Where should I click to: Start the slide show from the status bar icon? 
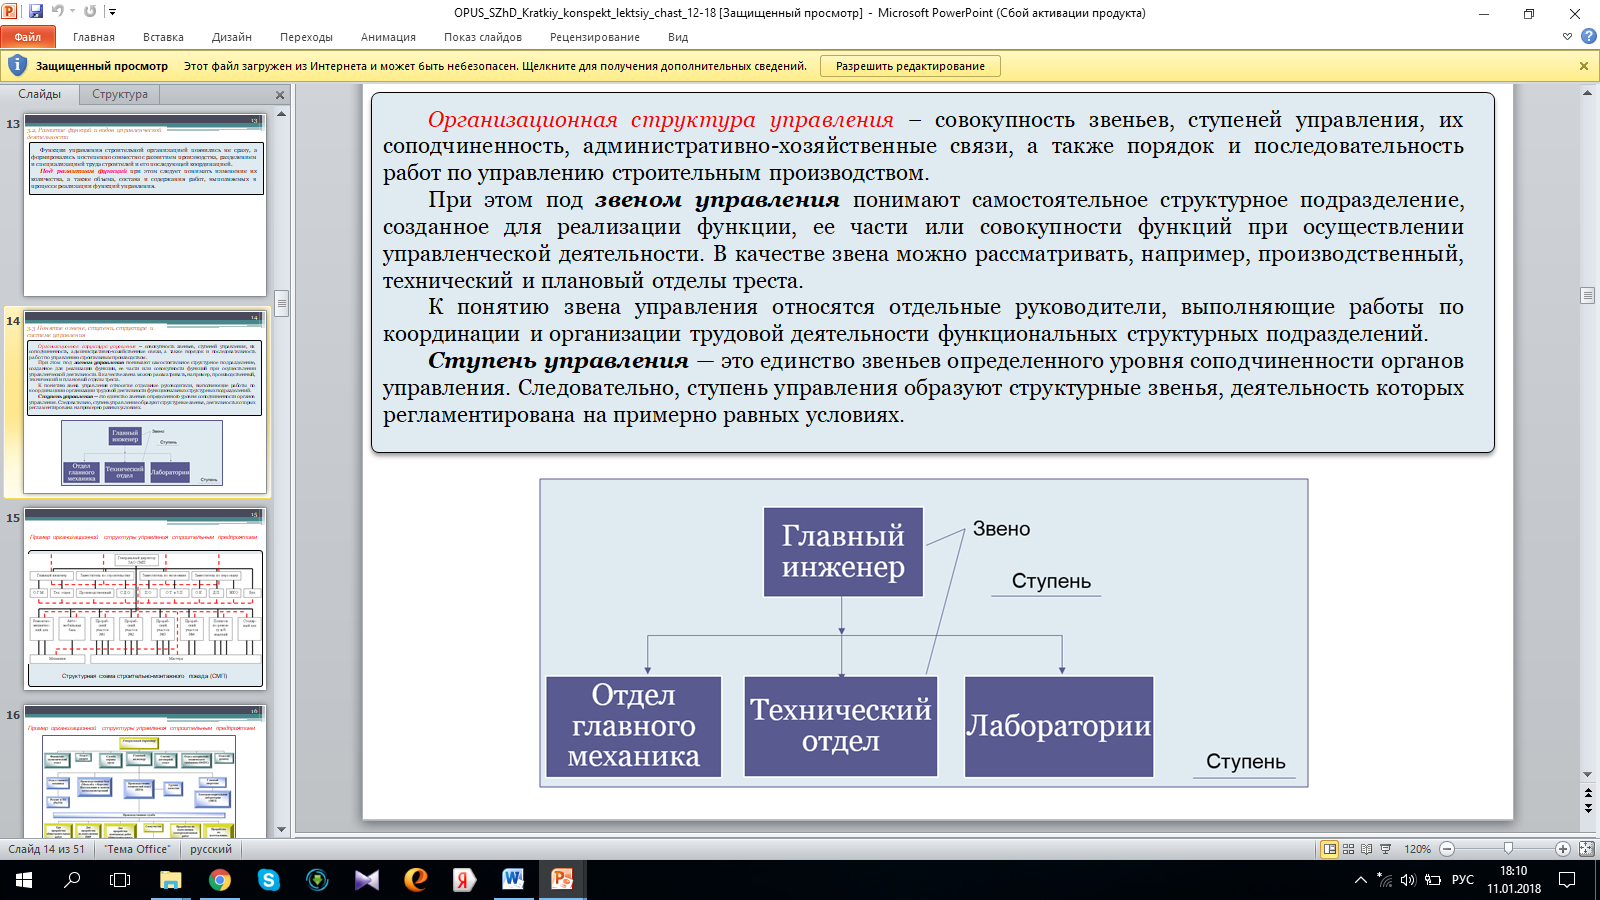point(1386,849)
